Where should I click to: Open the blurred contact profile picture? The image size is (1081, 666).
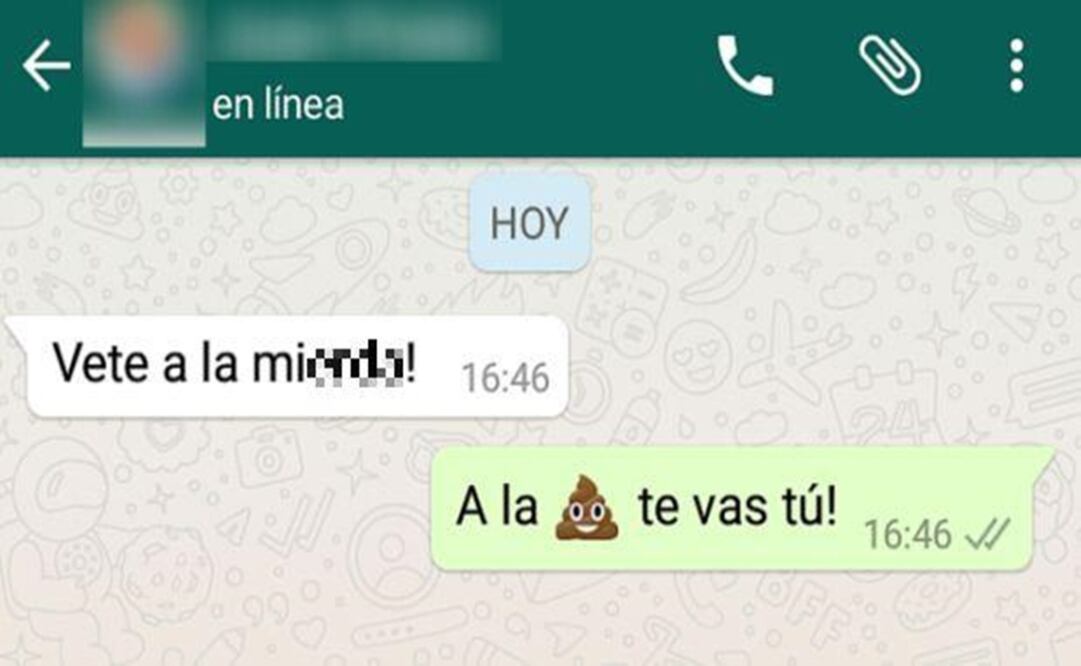click(x=143, y=72)
